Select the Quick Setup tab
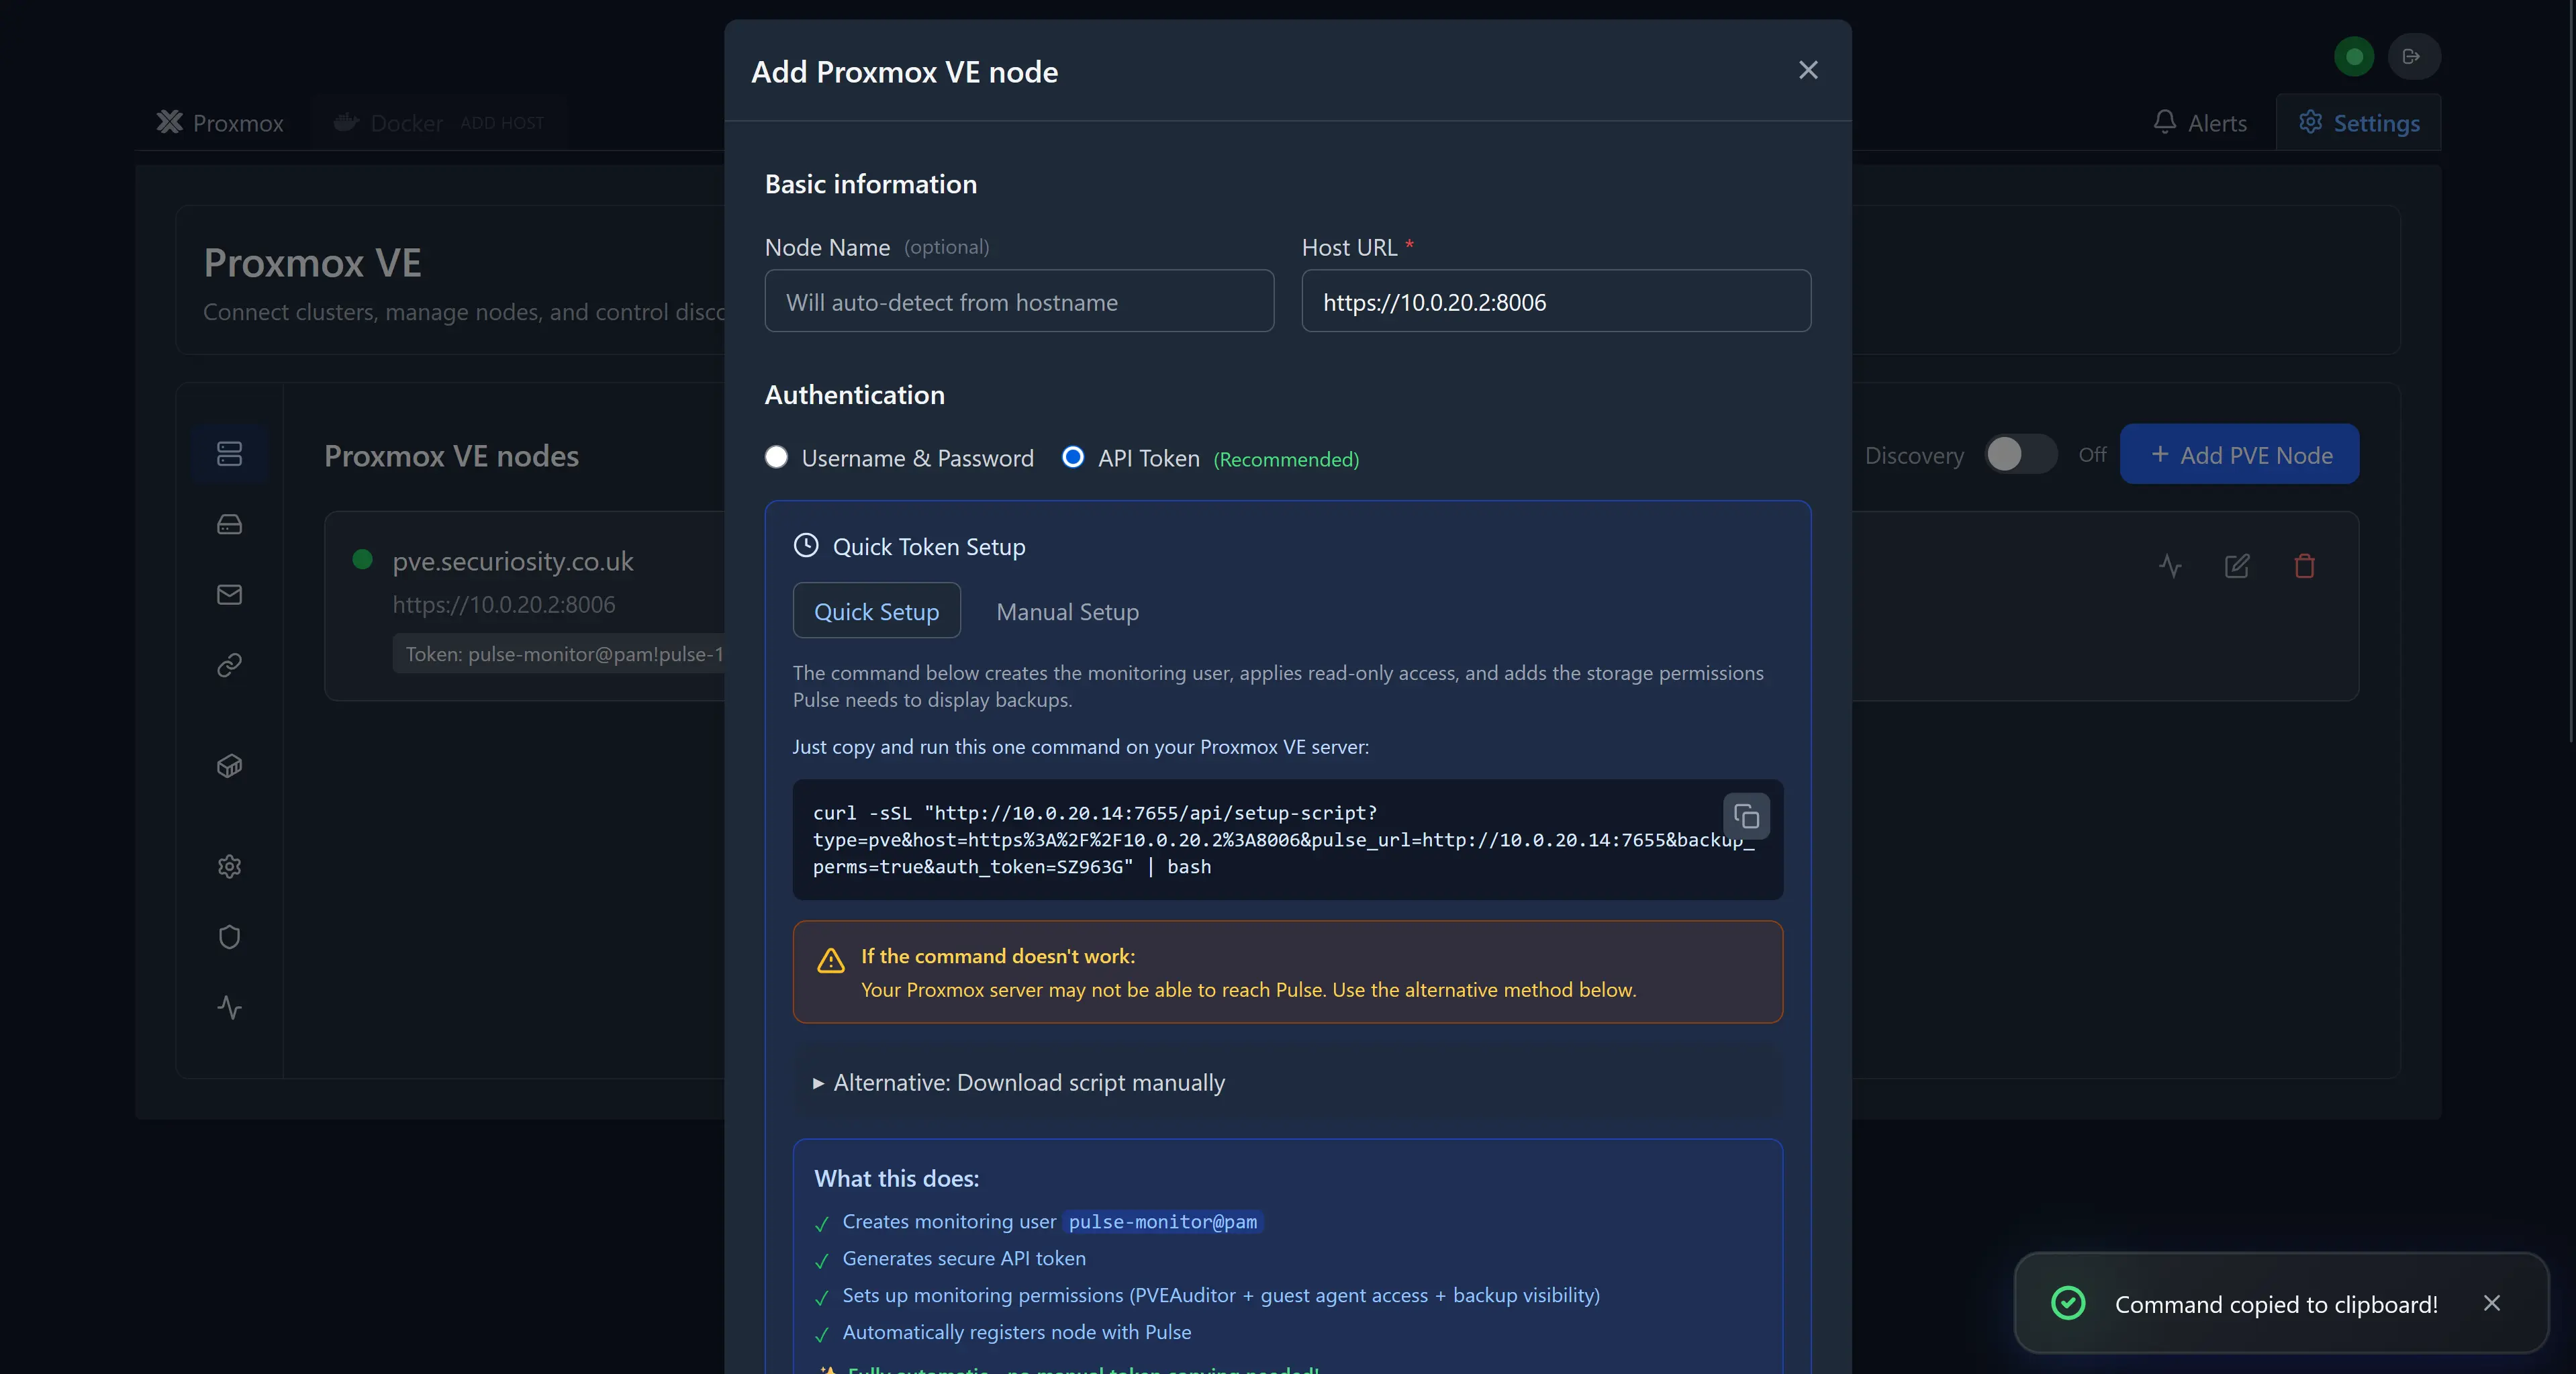This screenshot has height=1374, width=2576. (876, 611)
